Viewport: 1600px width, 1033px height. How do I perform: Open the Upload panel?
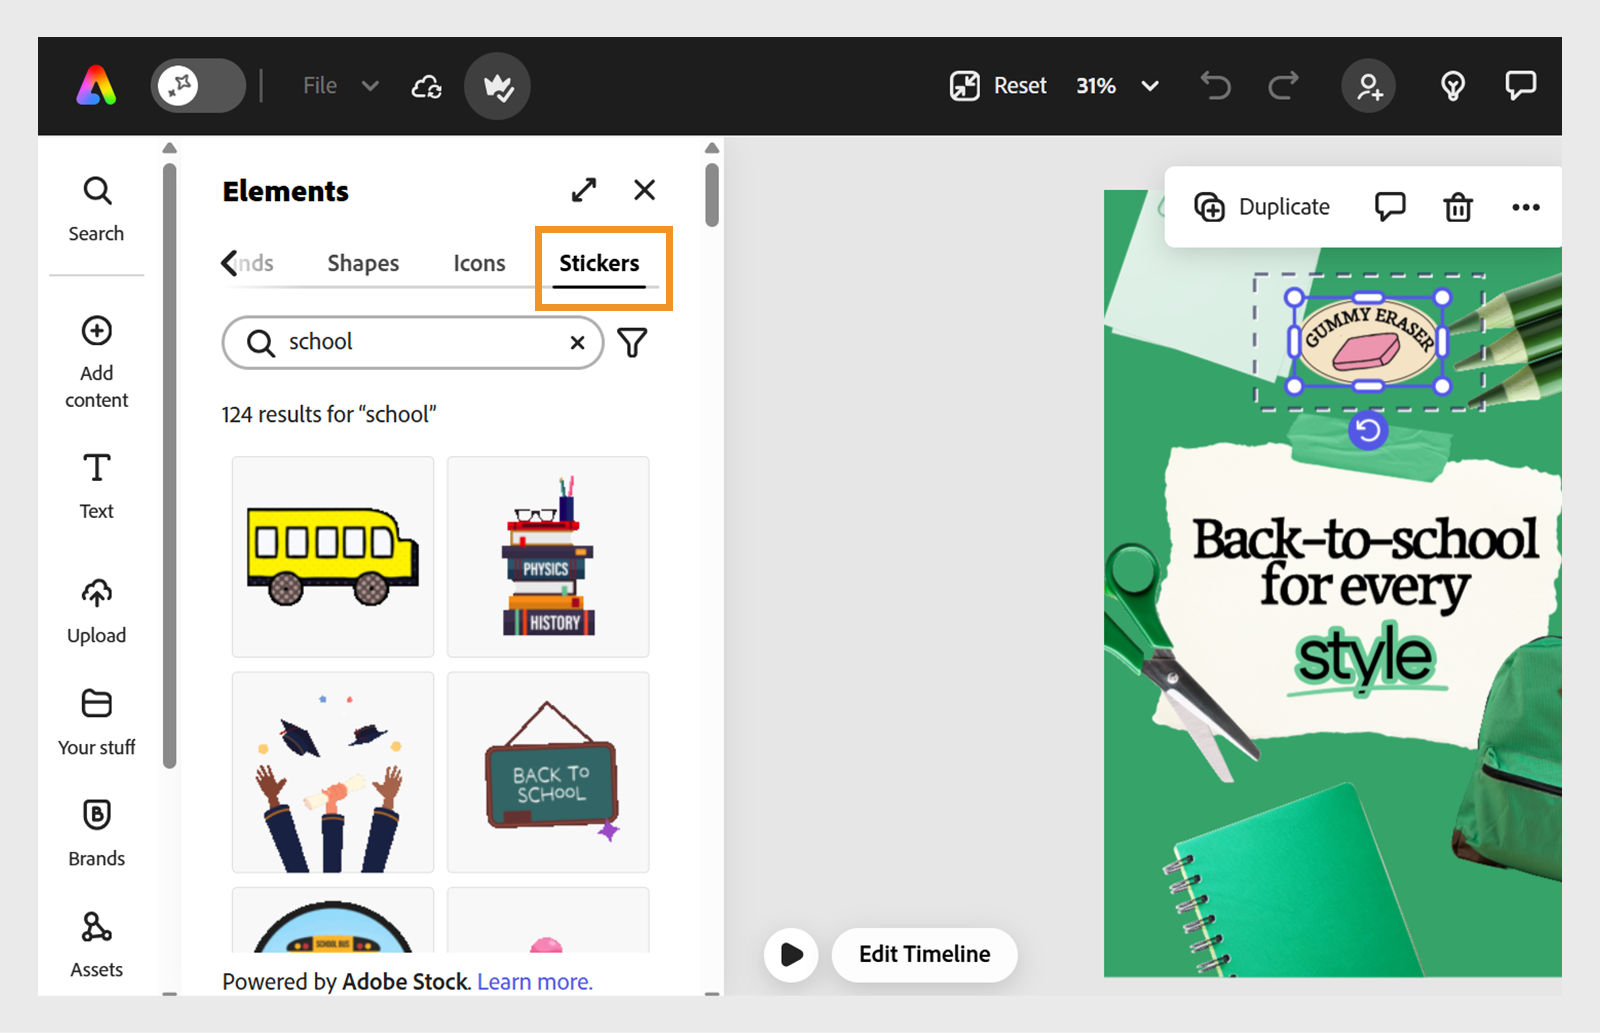tap(96, 610)
